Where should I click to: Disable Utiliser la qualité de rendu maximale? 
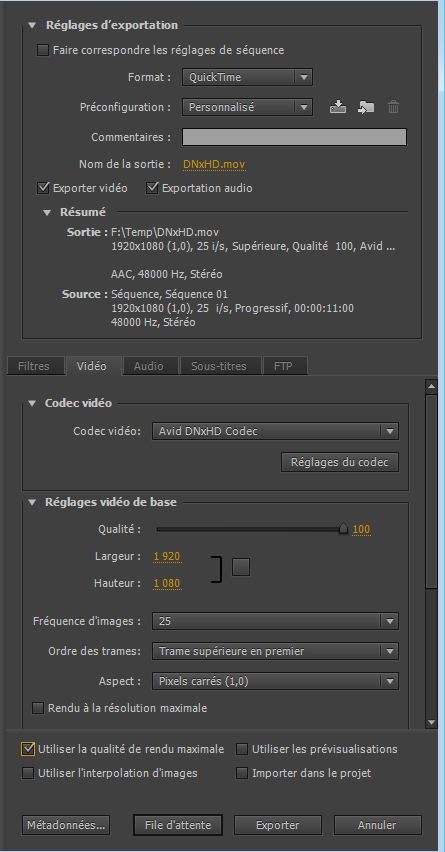pyautogui.click(x=28, y=749)
